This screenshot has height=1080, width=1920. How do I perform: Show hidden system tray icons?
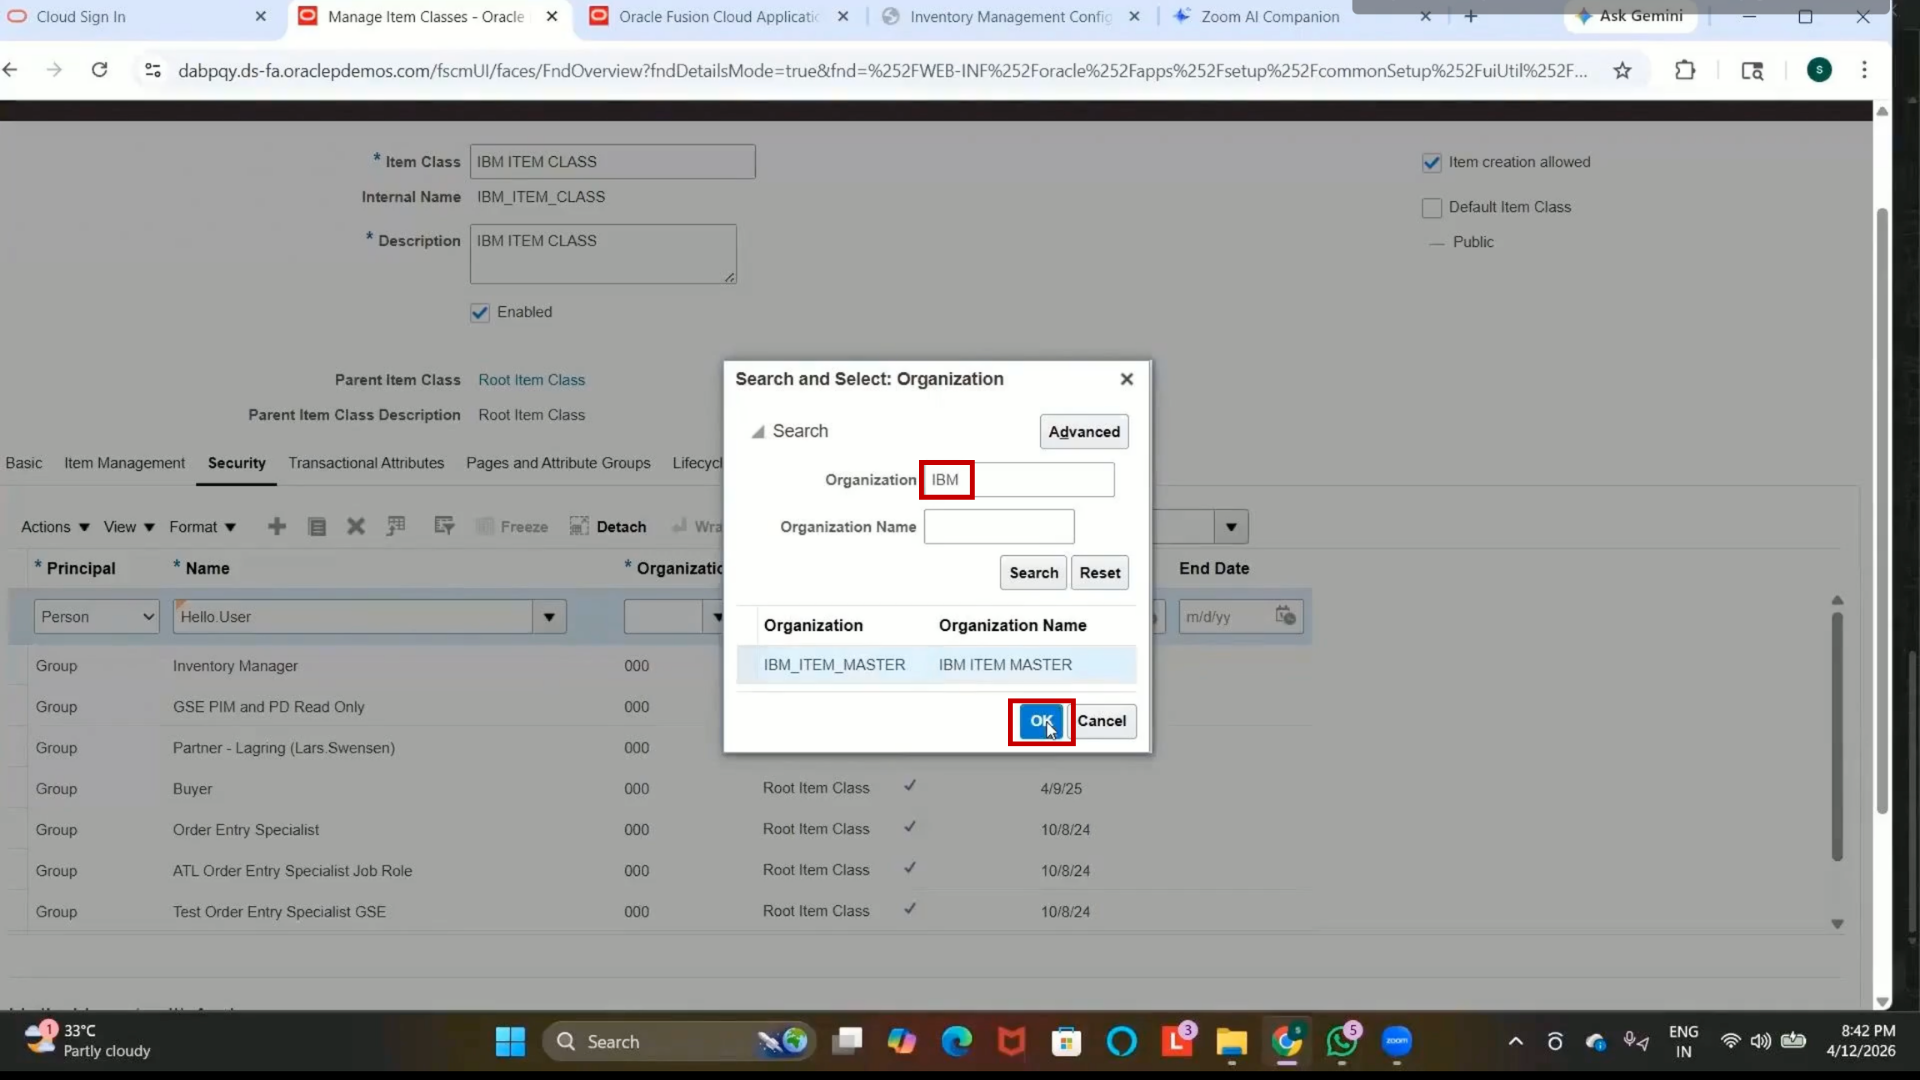(x=1516, y=1042)
